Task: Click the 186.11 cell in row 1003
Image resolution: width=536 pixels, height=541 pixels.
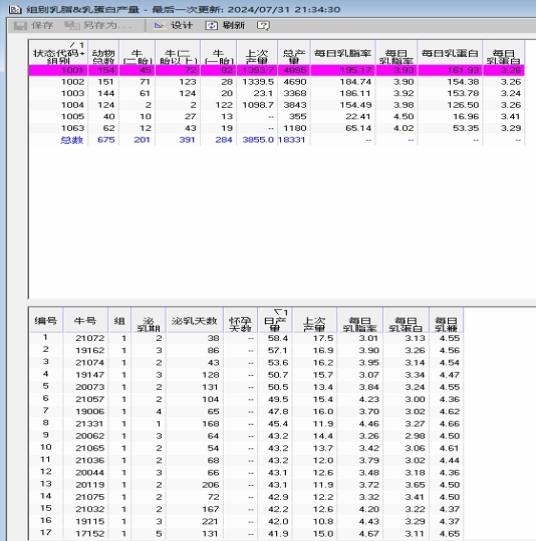Action: tap(356, 94)
